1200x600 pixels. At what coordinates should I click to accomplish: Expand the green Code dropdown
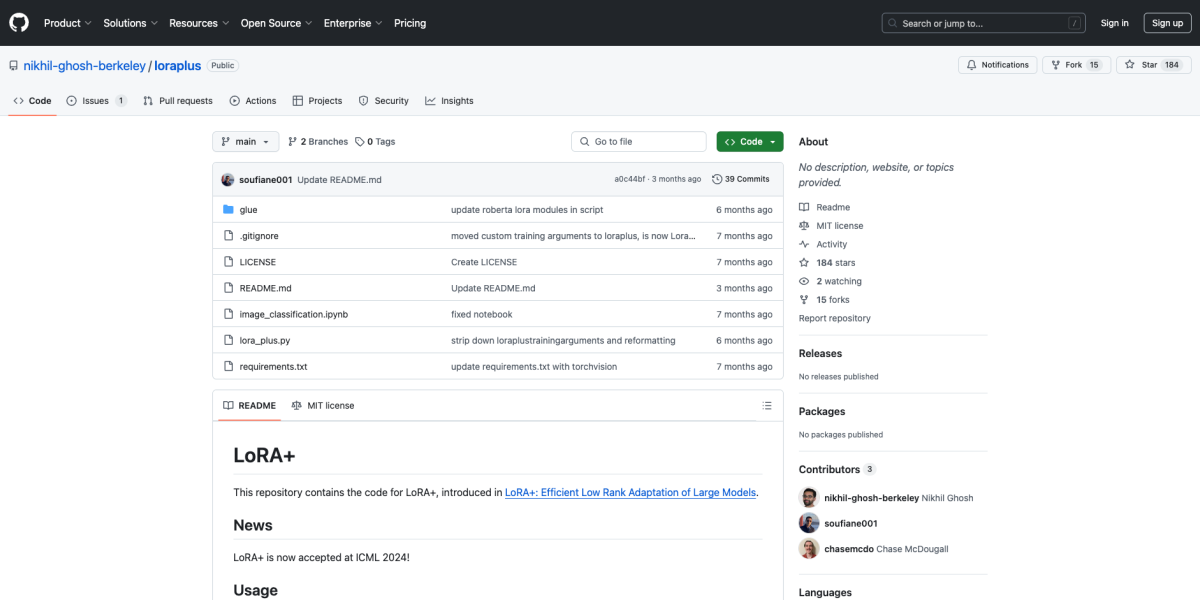750,142
